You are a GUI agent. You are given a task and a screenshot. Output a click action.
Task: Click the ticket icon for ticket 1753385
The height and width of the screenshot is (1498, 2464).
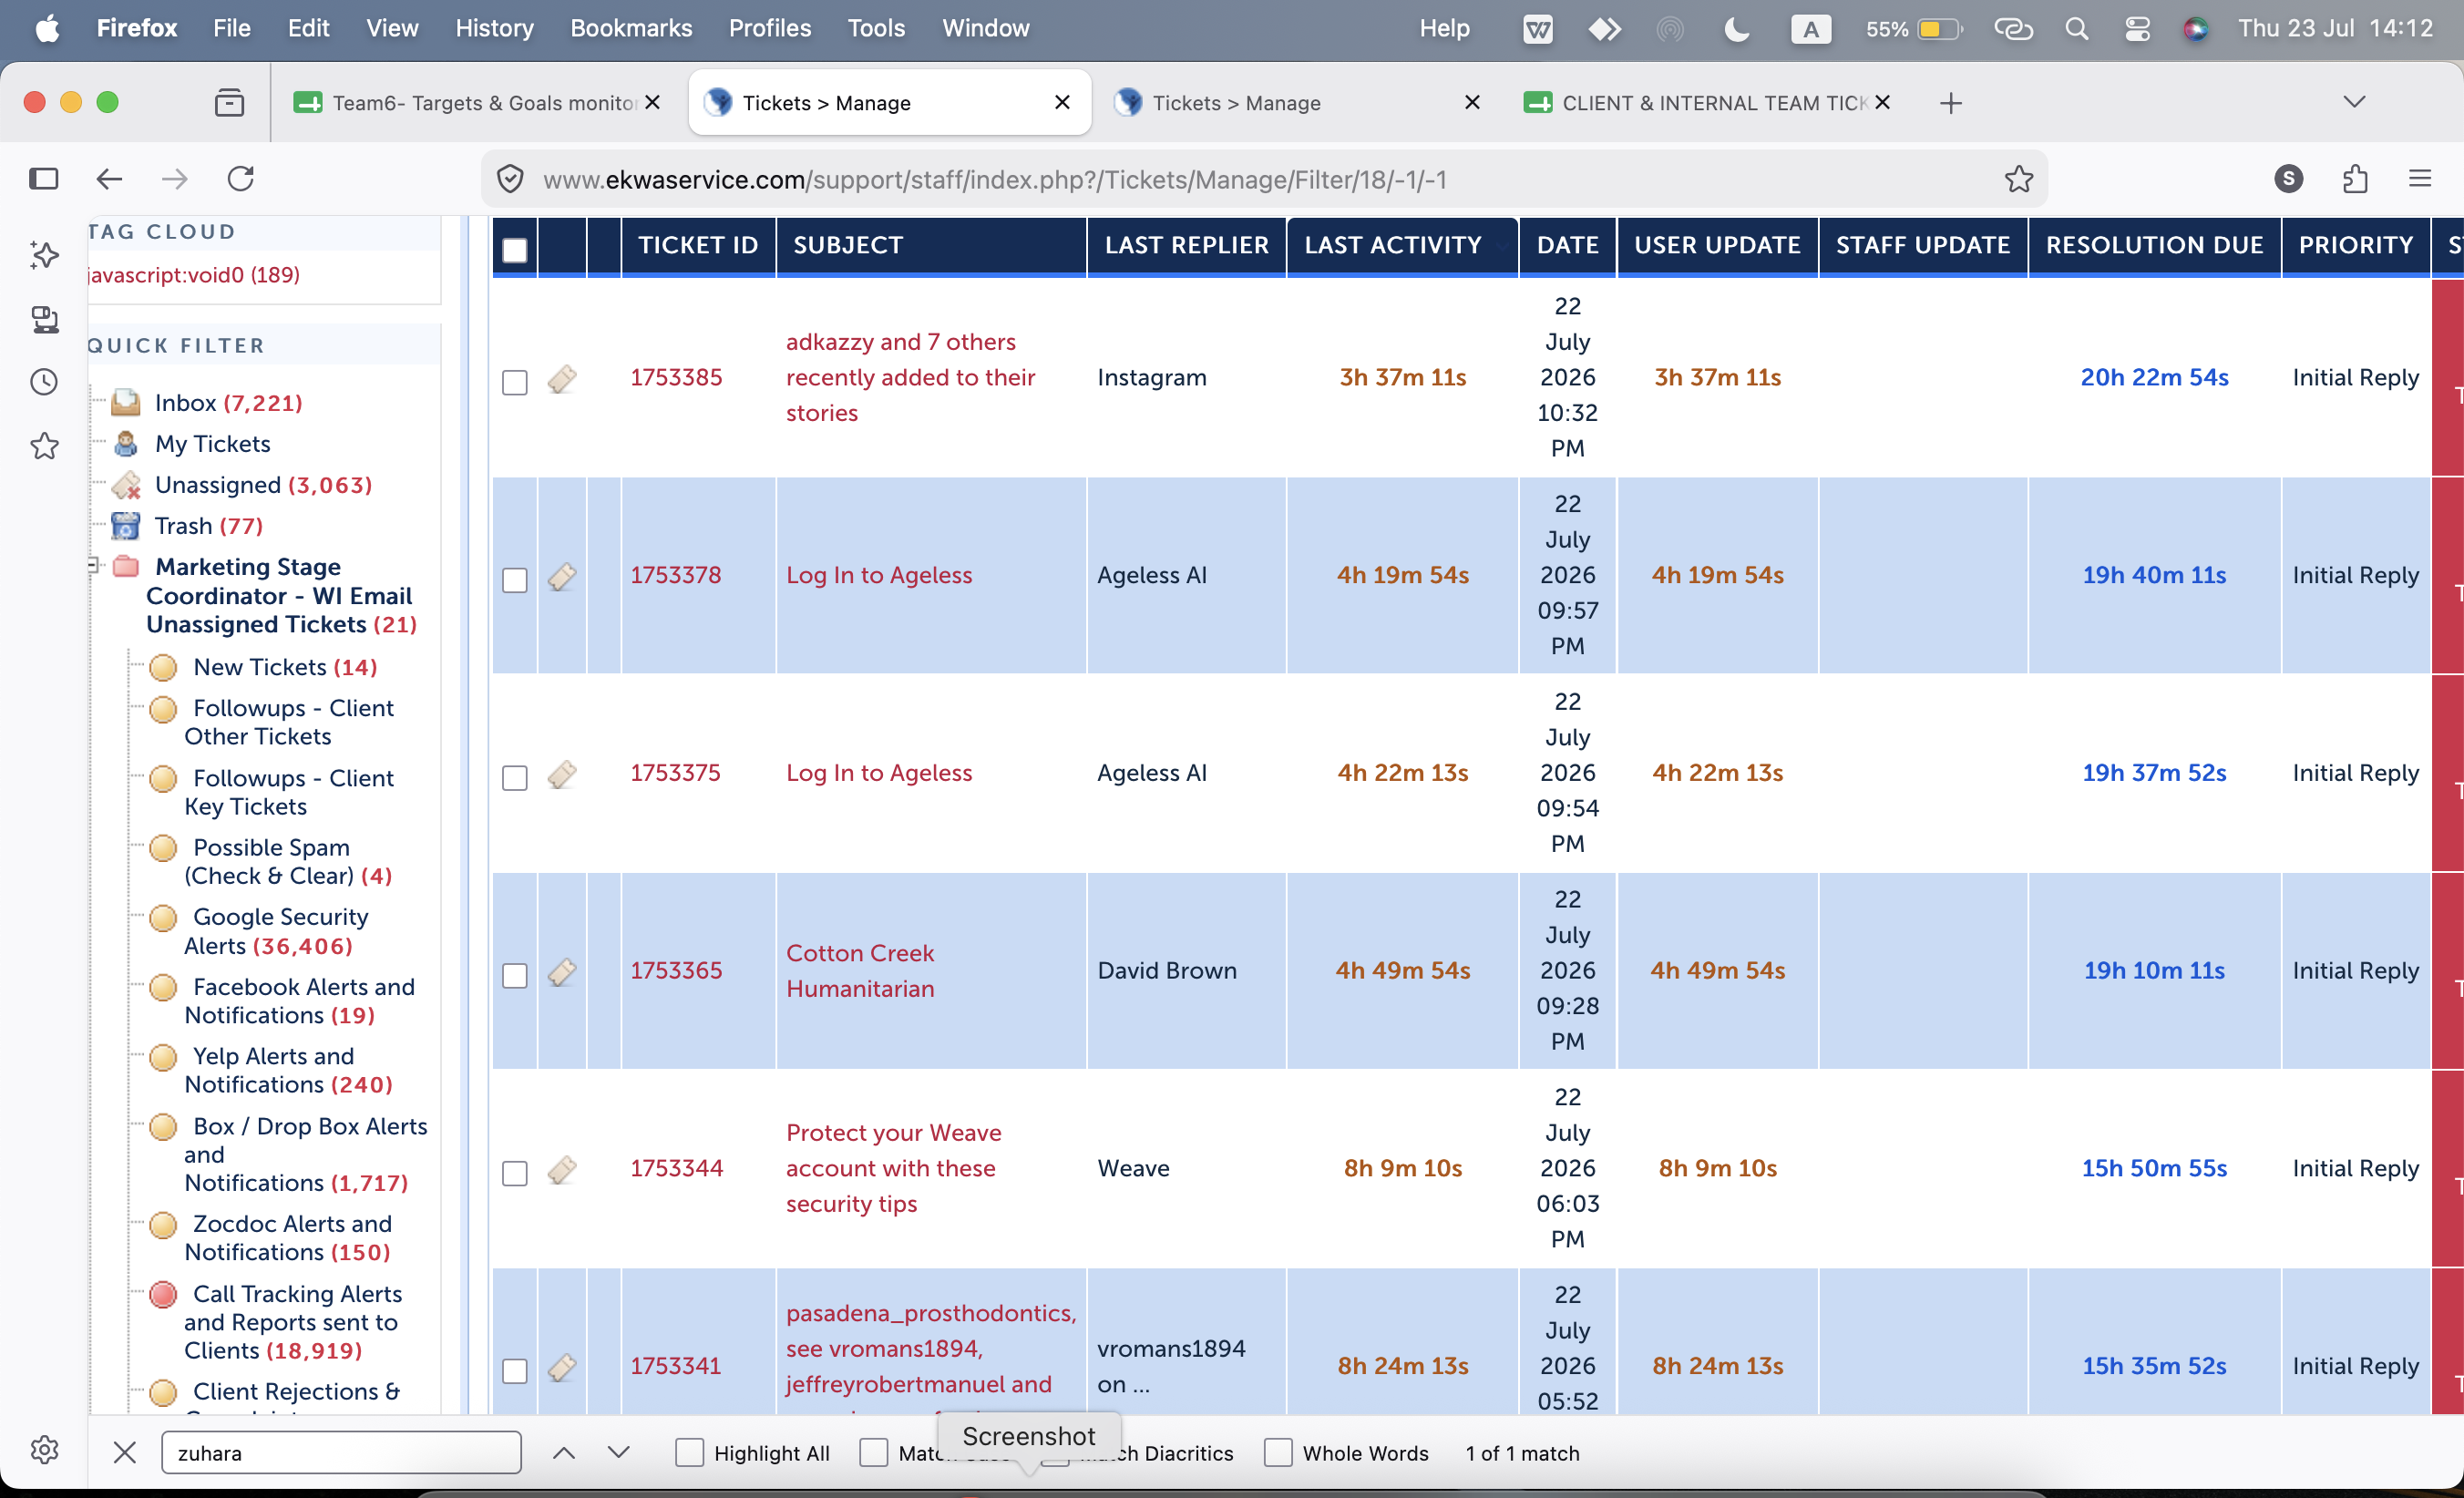tap(562, 378)
